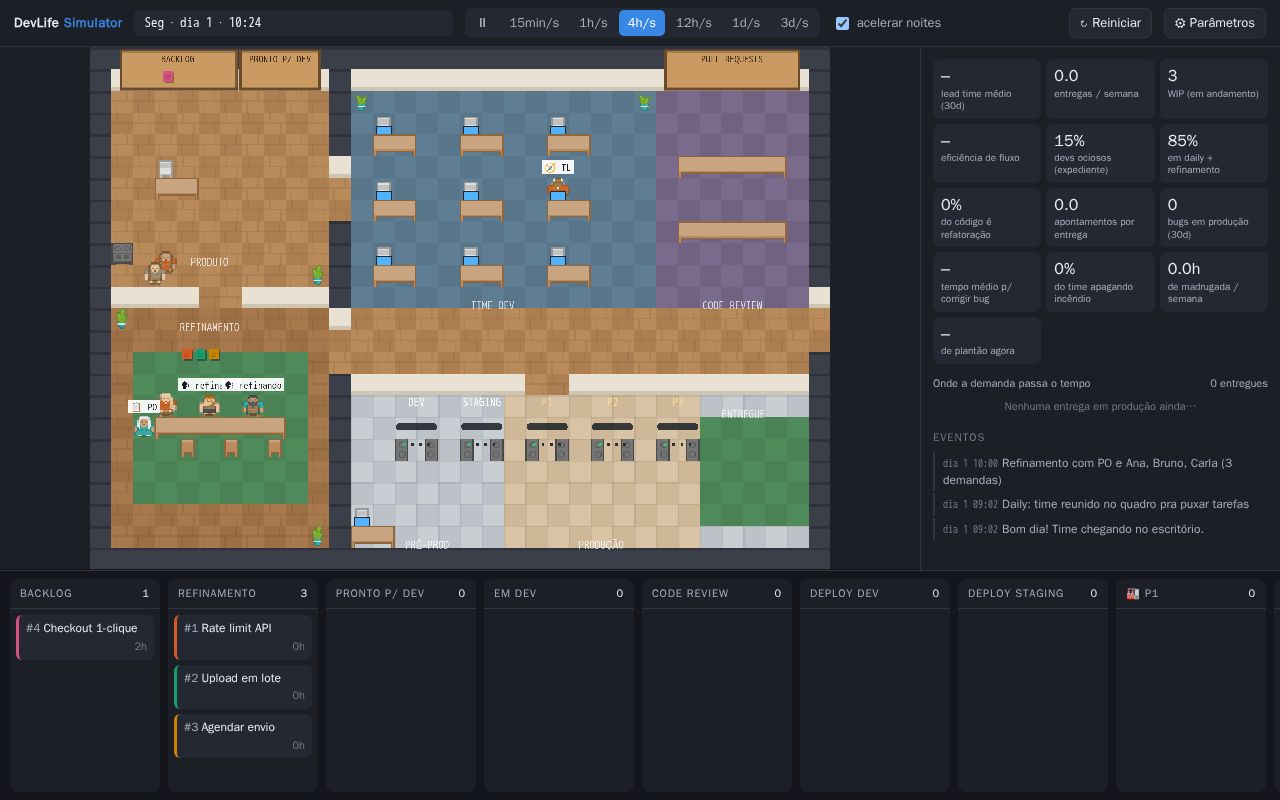Click the Daily: time reunido event

pyautogui.click(x=1100, y=504)
